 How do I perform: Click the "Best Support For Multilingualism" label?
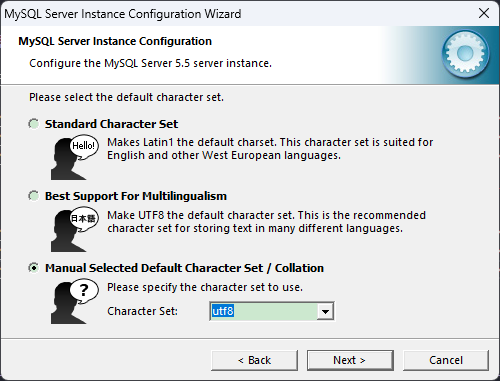coord(136,196)
